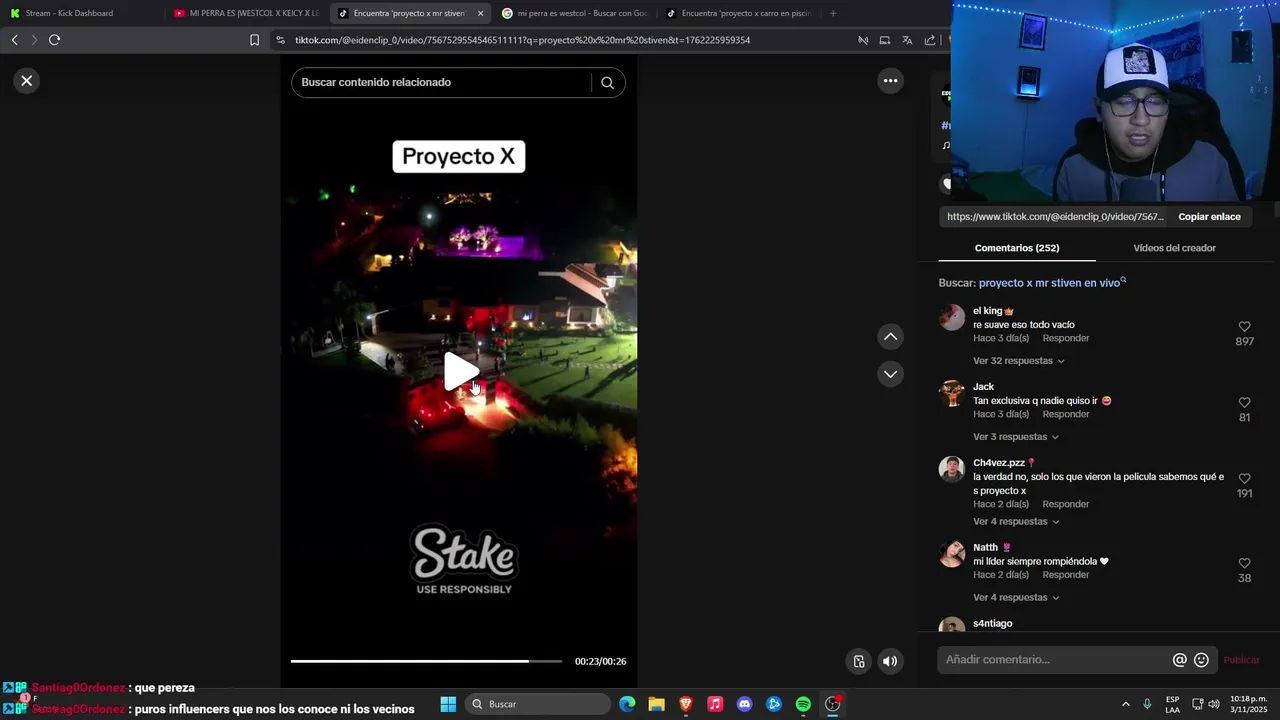Focus Buscar contenido relacionado search field

click(x=445, y=83)
